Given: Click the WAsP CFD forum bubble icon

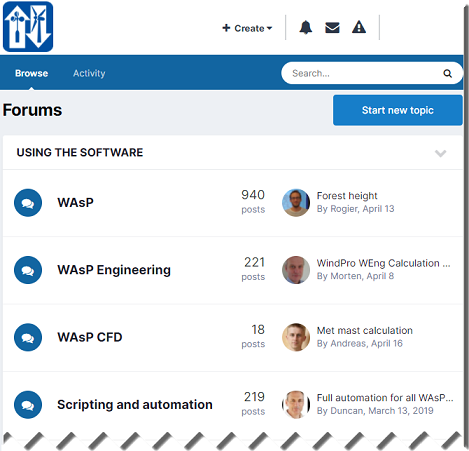Looking at the screenshot, I should click(x=28, y=337).
